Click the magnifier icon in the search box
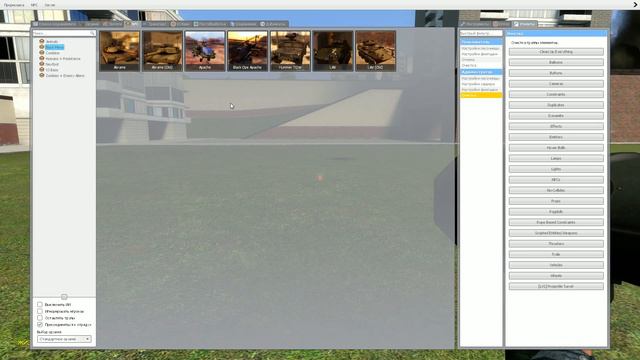This screenshot has width=640, height=360. pos(92,33)
